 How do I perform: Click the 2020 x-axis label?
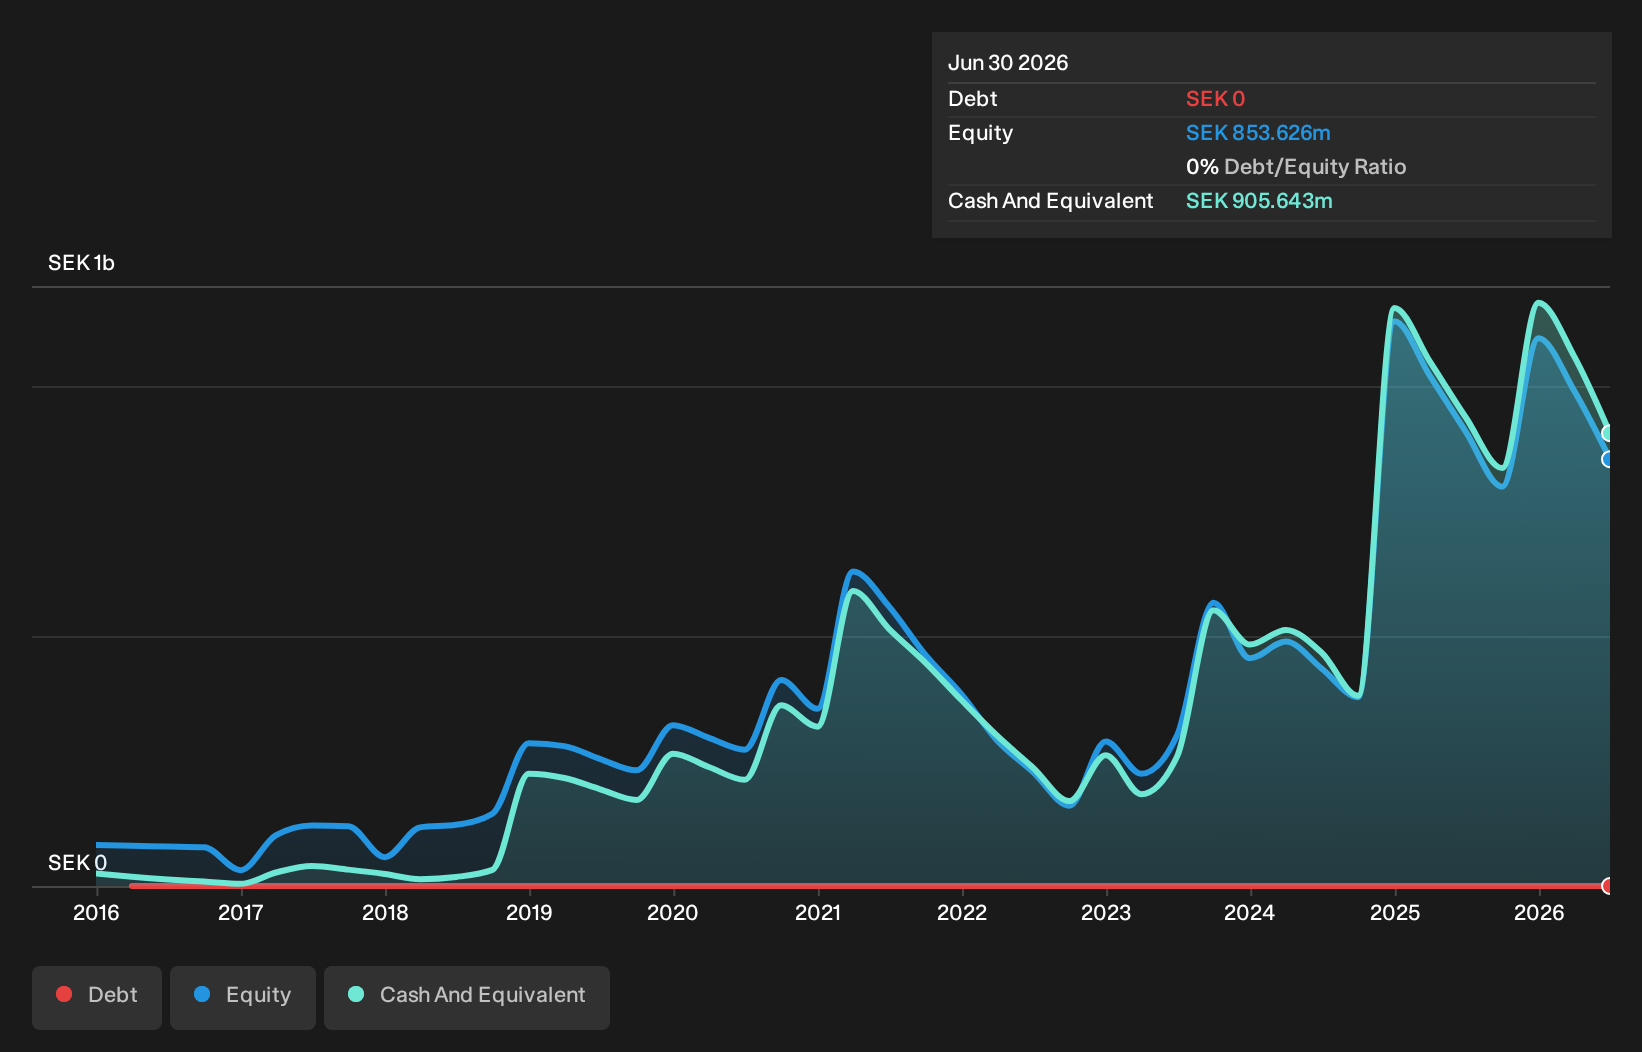tap(673, 912)
